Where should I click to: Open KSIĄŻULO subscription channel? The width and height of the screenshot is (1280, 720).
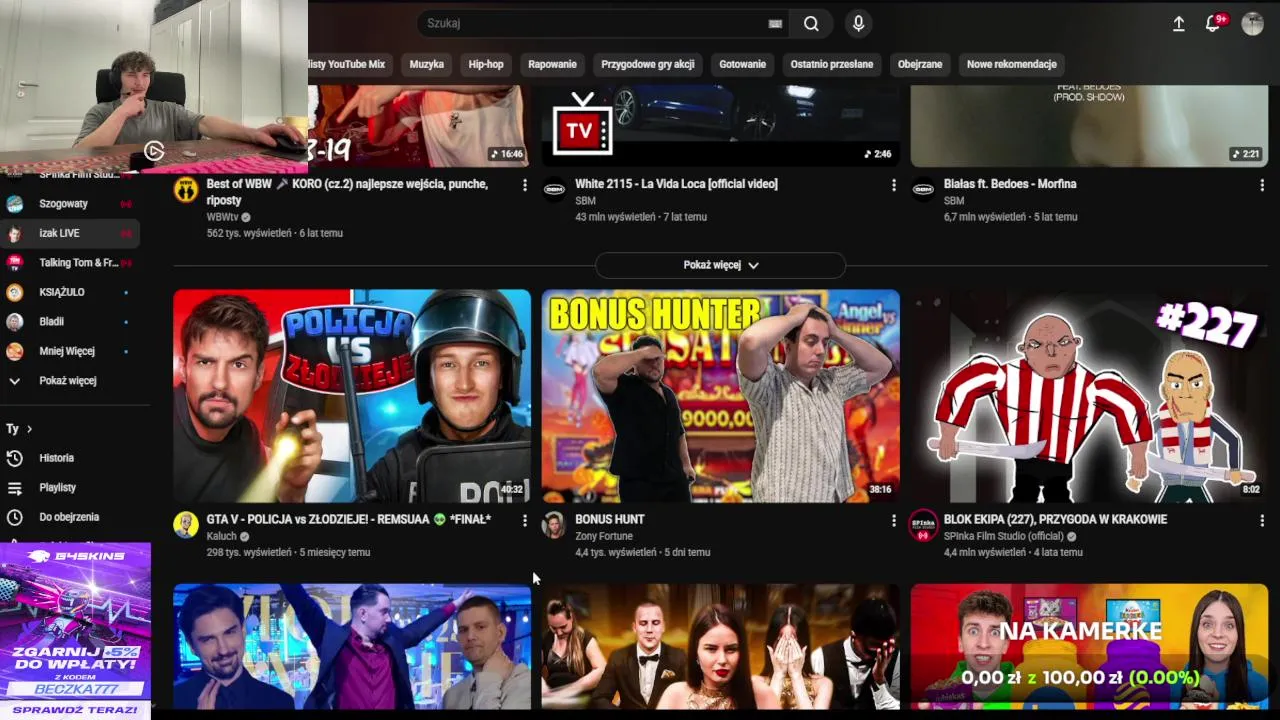pyautogui.click(x=70, y=292)
